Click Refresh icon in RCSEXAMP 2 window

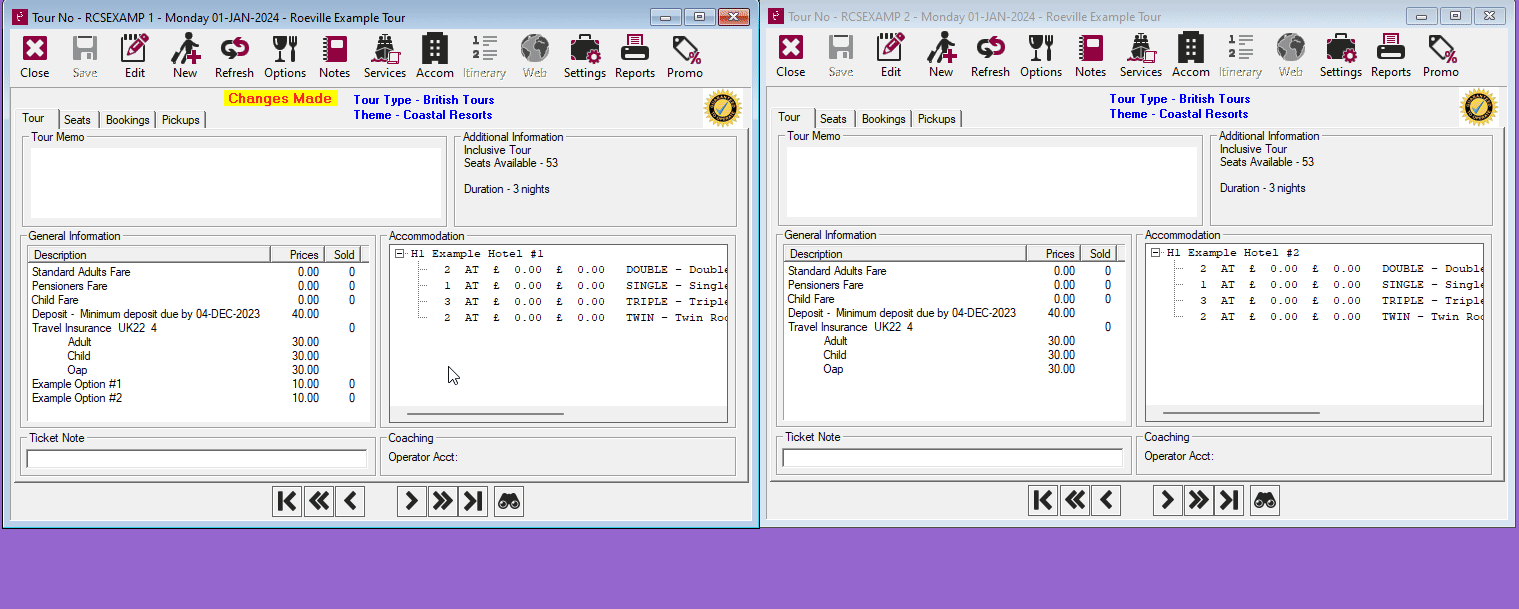coord(991,55)
